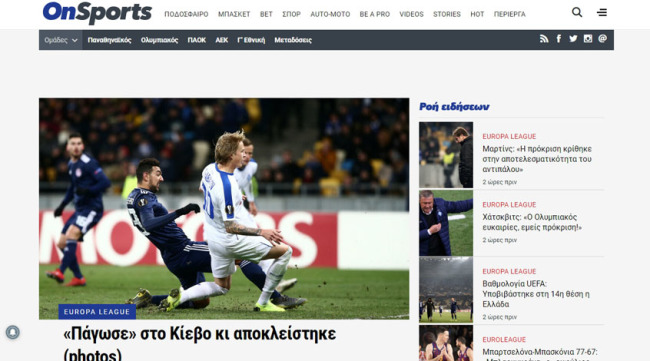Open the ΠΟΔΟΣΦΑΙΡΟ menu

pos(186,14)
